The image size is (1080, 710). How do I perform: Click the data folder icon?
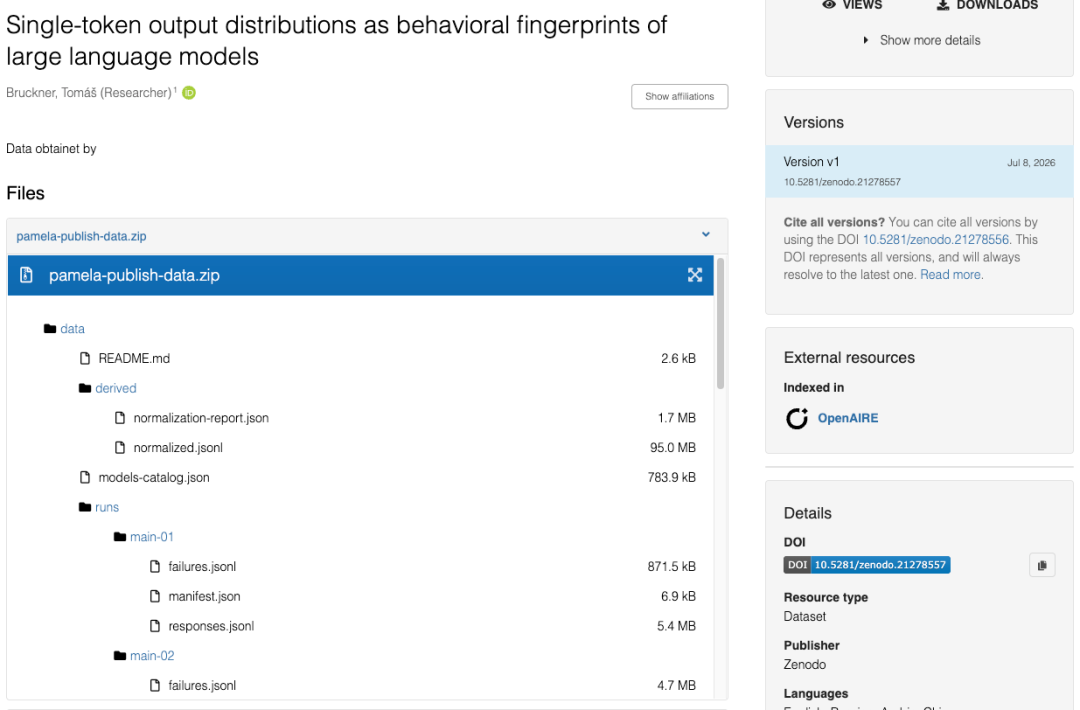[50, 328]
